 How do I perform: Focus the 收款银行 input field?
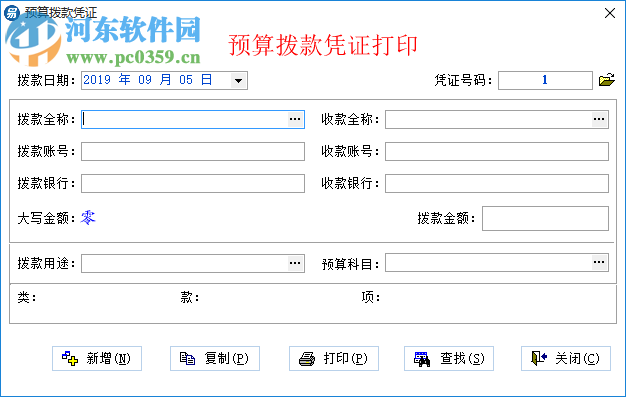pos(497,183)
